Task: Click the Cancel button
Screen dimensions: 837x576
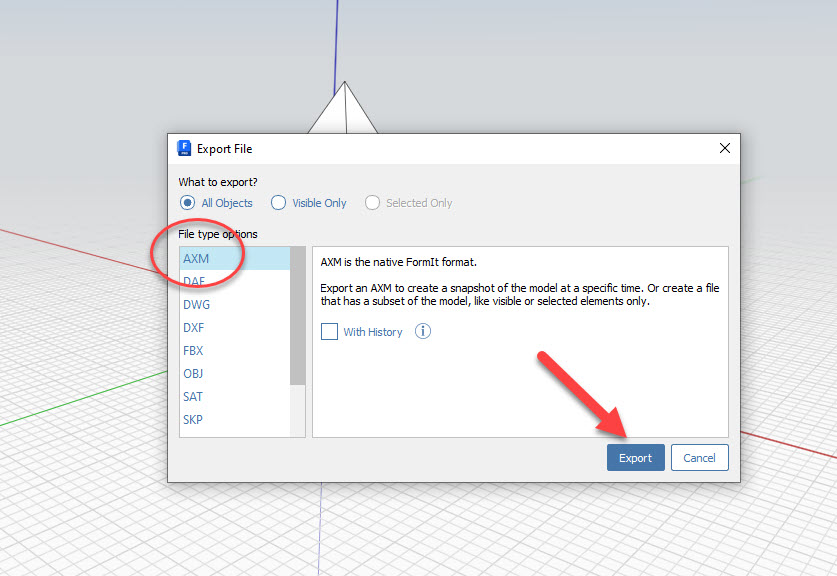Action: point(699,457)
